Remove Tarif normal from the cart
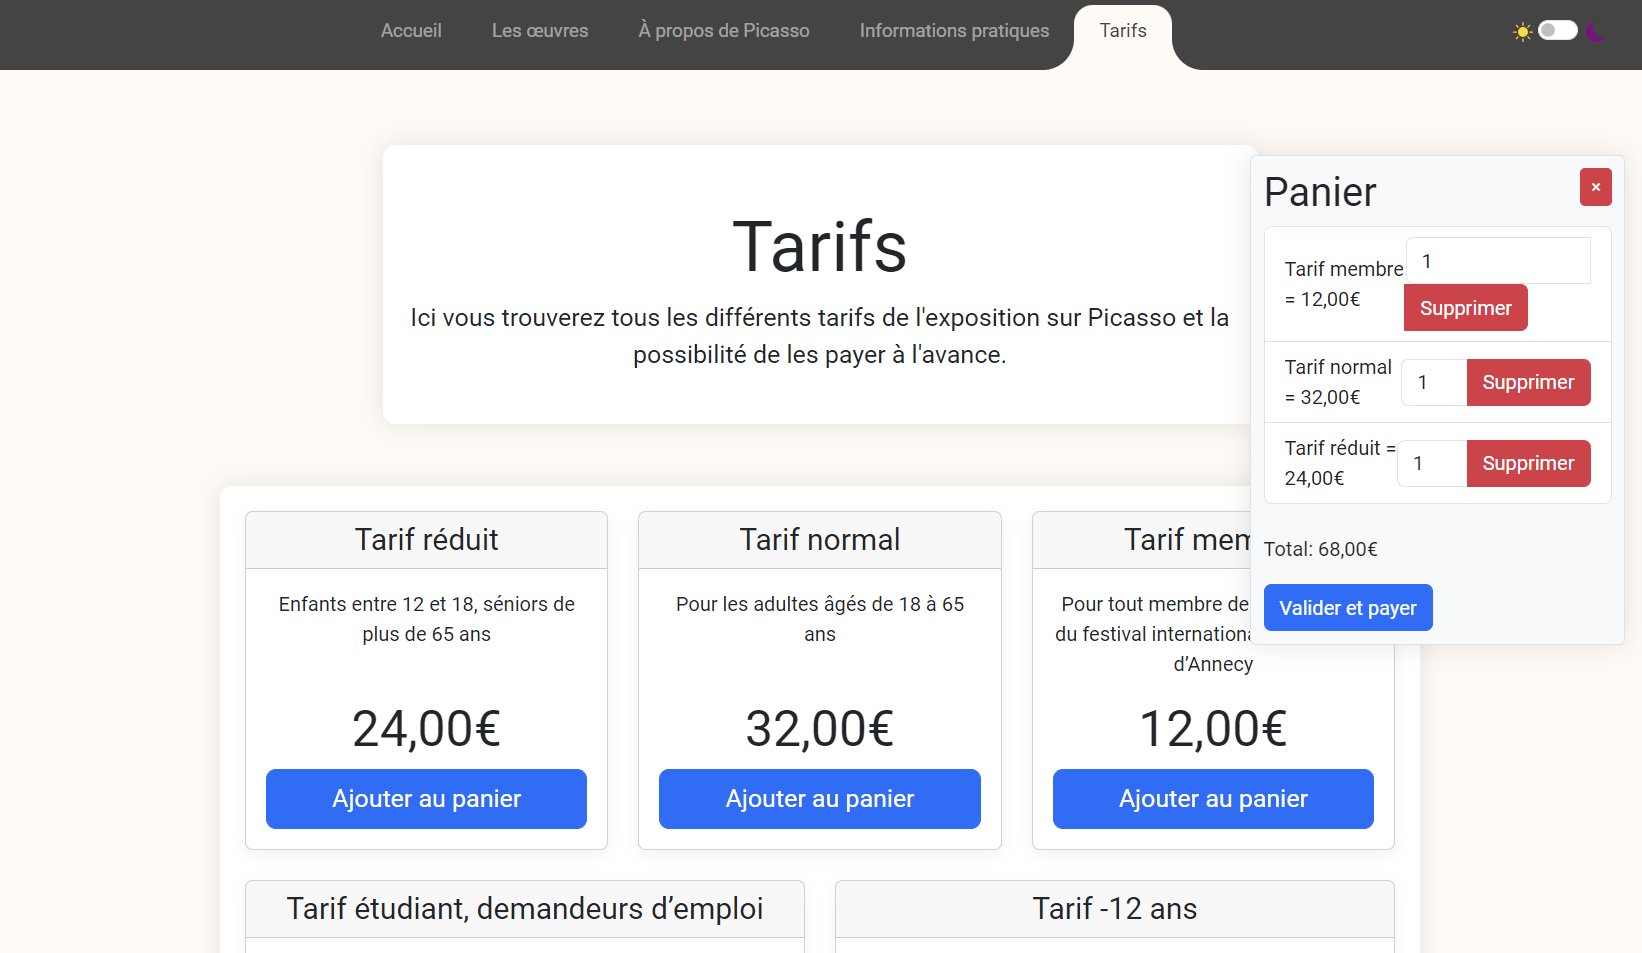 tap(1528, 382)
